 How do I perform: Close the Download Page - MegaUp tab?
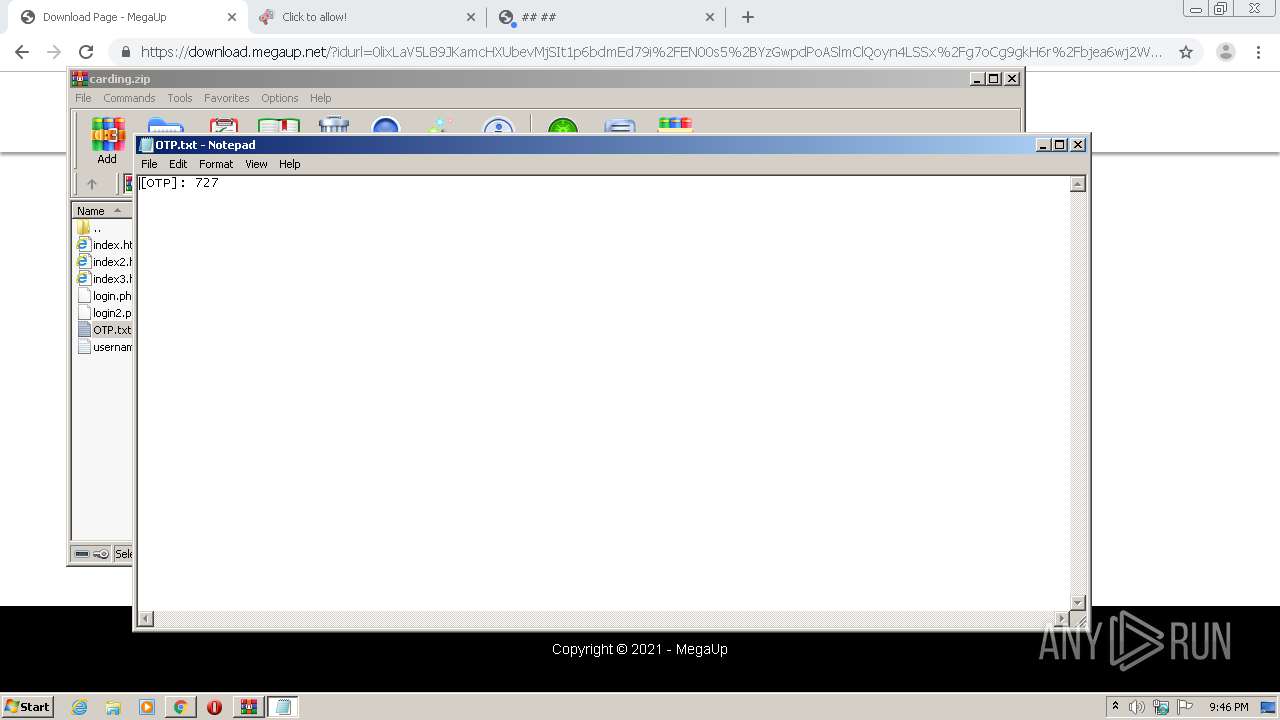point(231,17)
